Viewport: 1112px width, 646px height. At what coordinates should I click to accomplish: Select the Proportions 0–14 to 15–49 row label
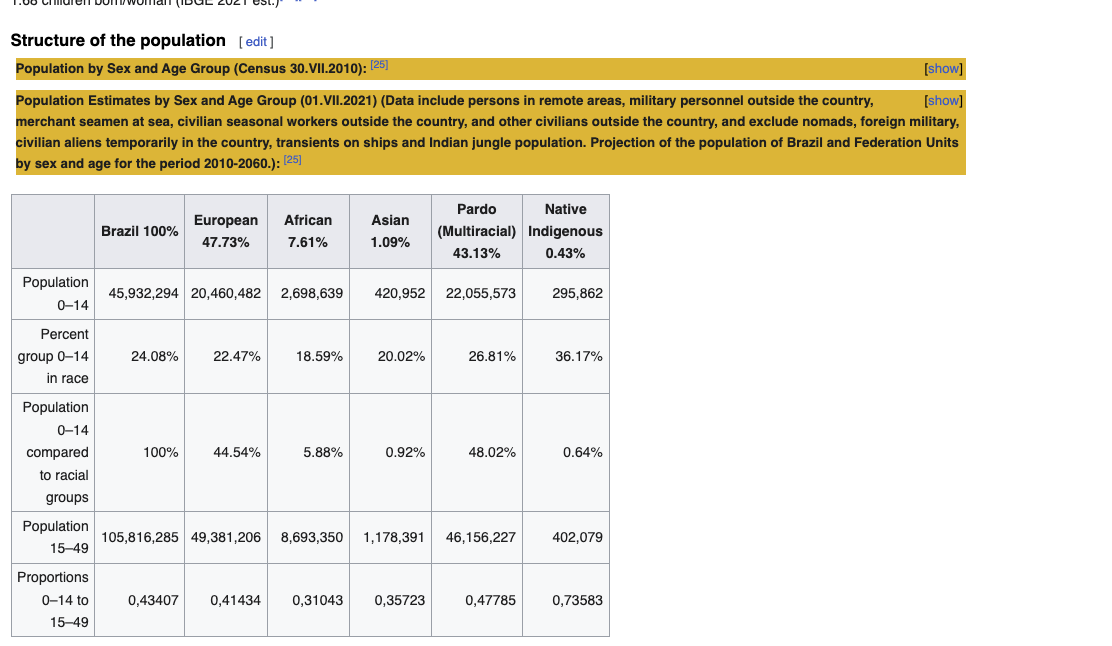point(53,600)
